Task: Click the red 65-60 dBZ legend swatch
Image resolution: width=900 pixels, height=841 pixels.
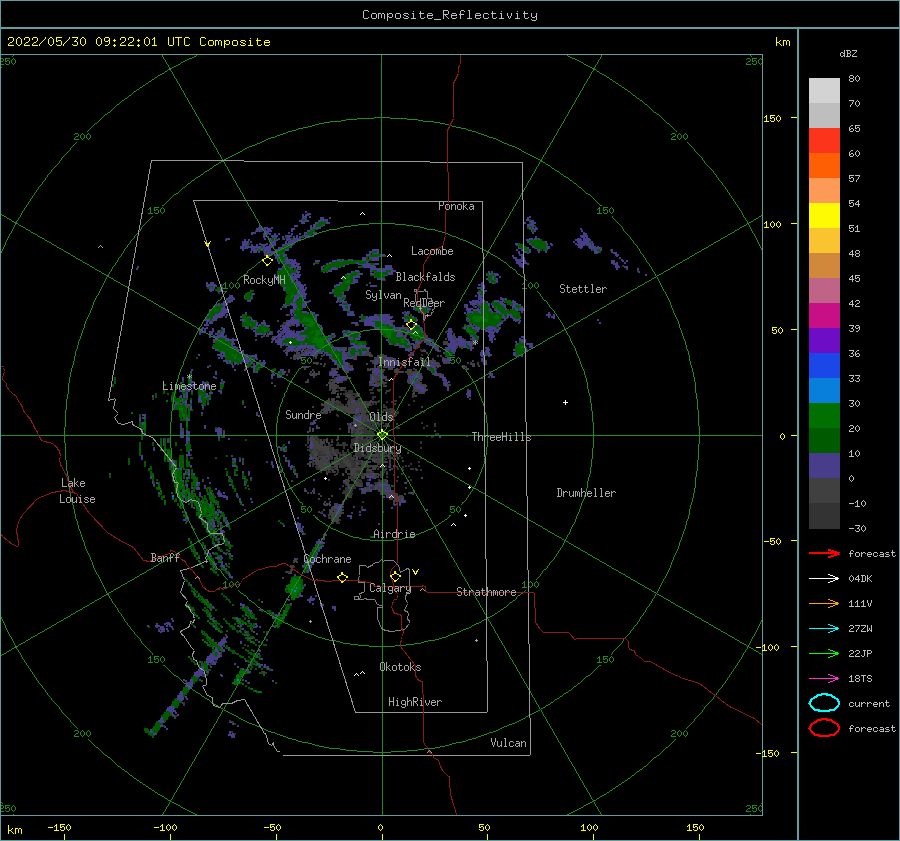Action: tap(824, 141)
